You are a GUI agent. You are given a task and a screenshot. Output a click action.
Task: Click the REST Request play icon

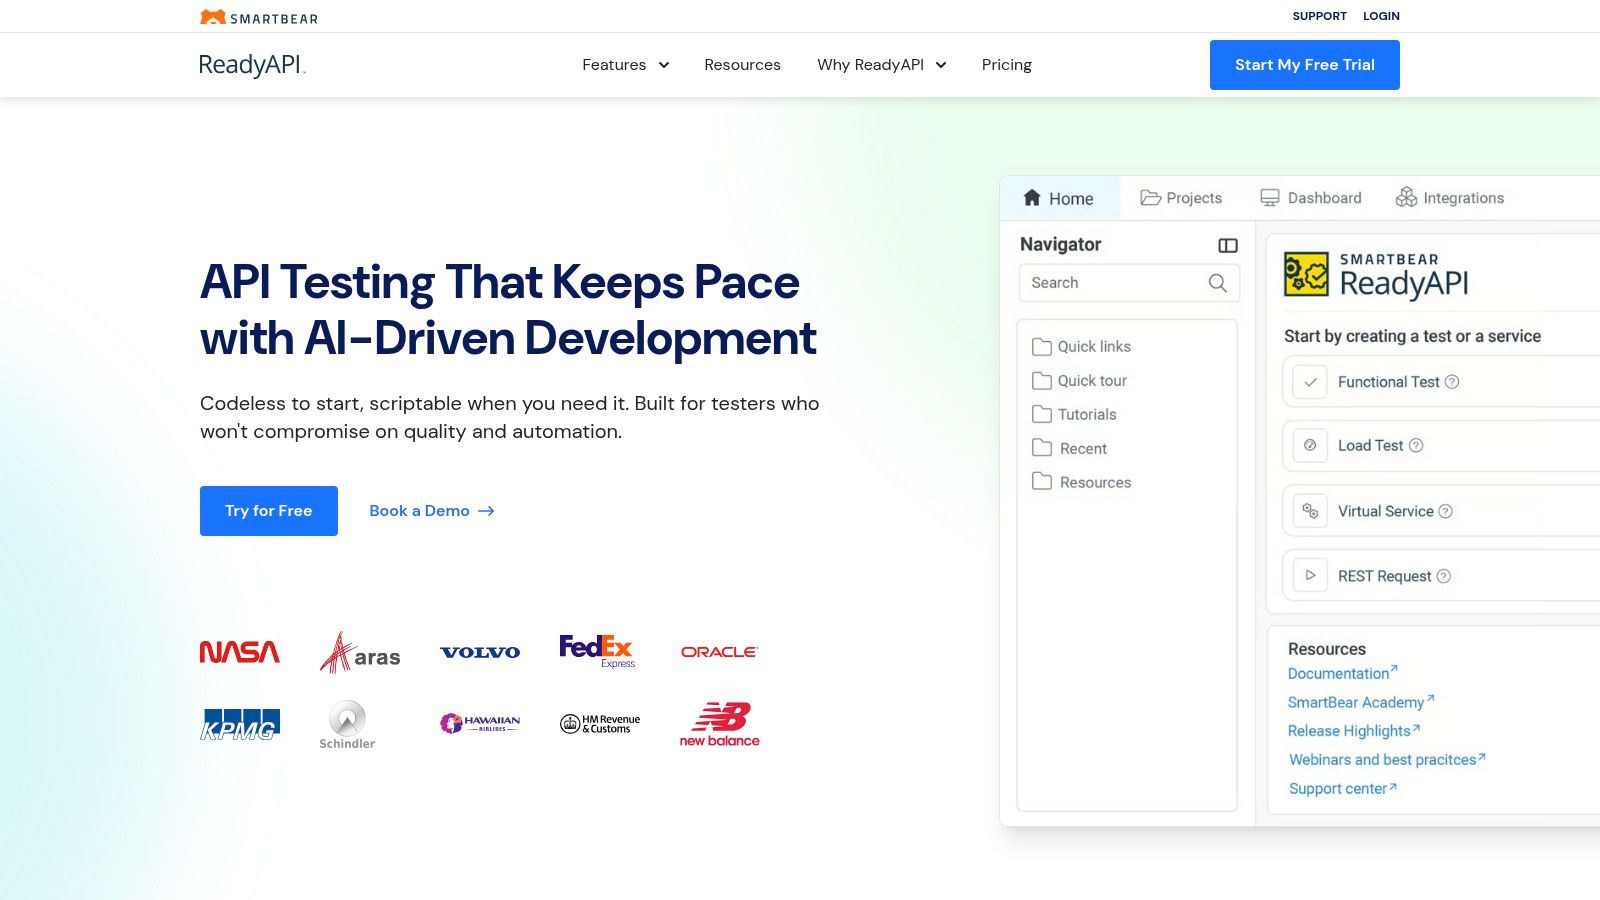click(x=1310, y=575)
